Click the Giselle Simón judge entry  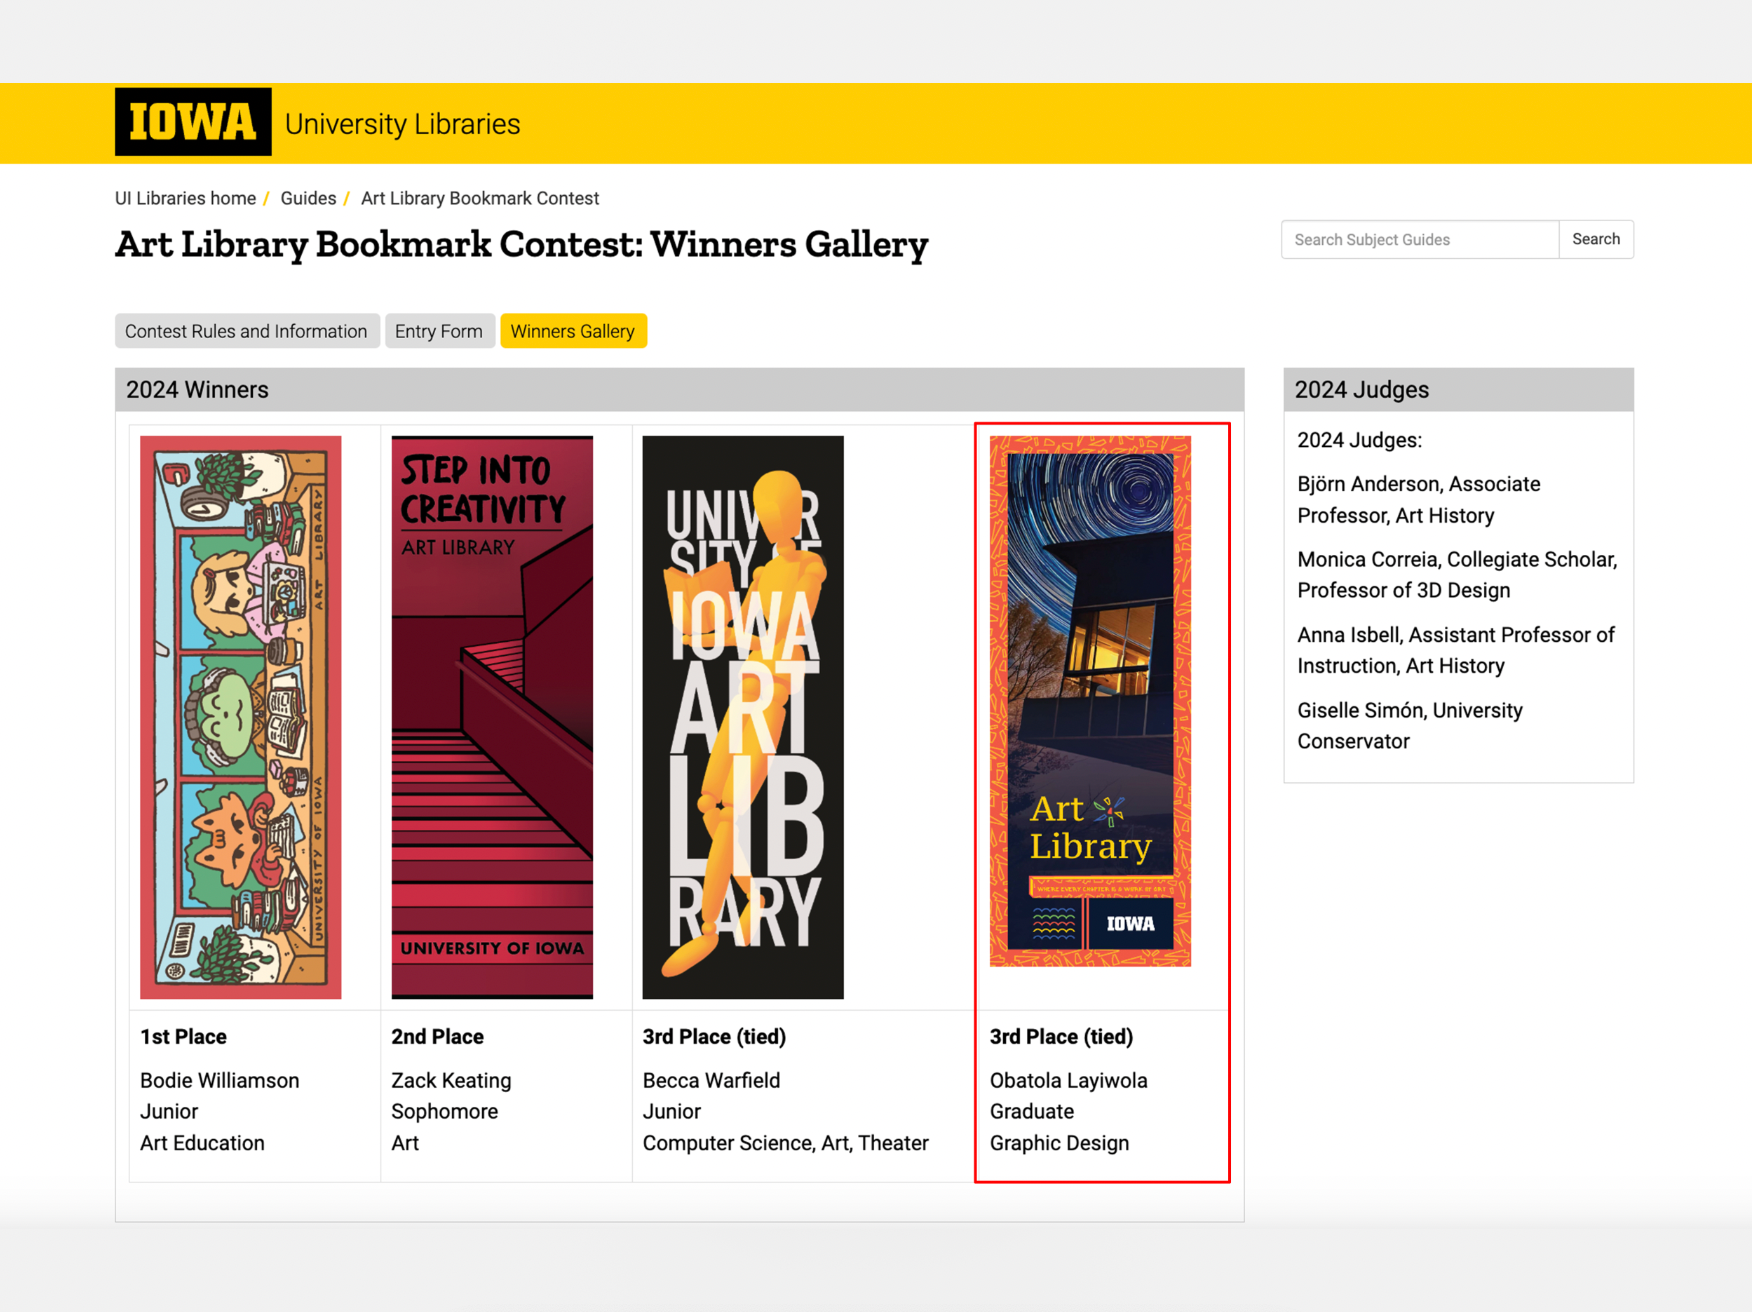1409,725
